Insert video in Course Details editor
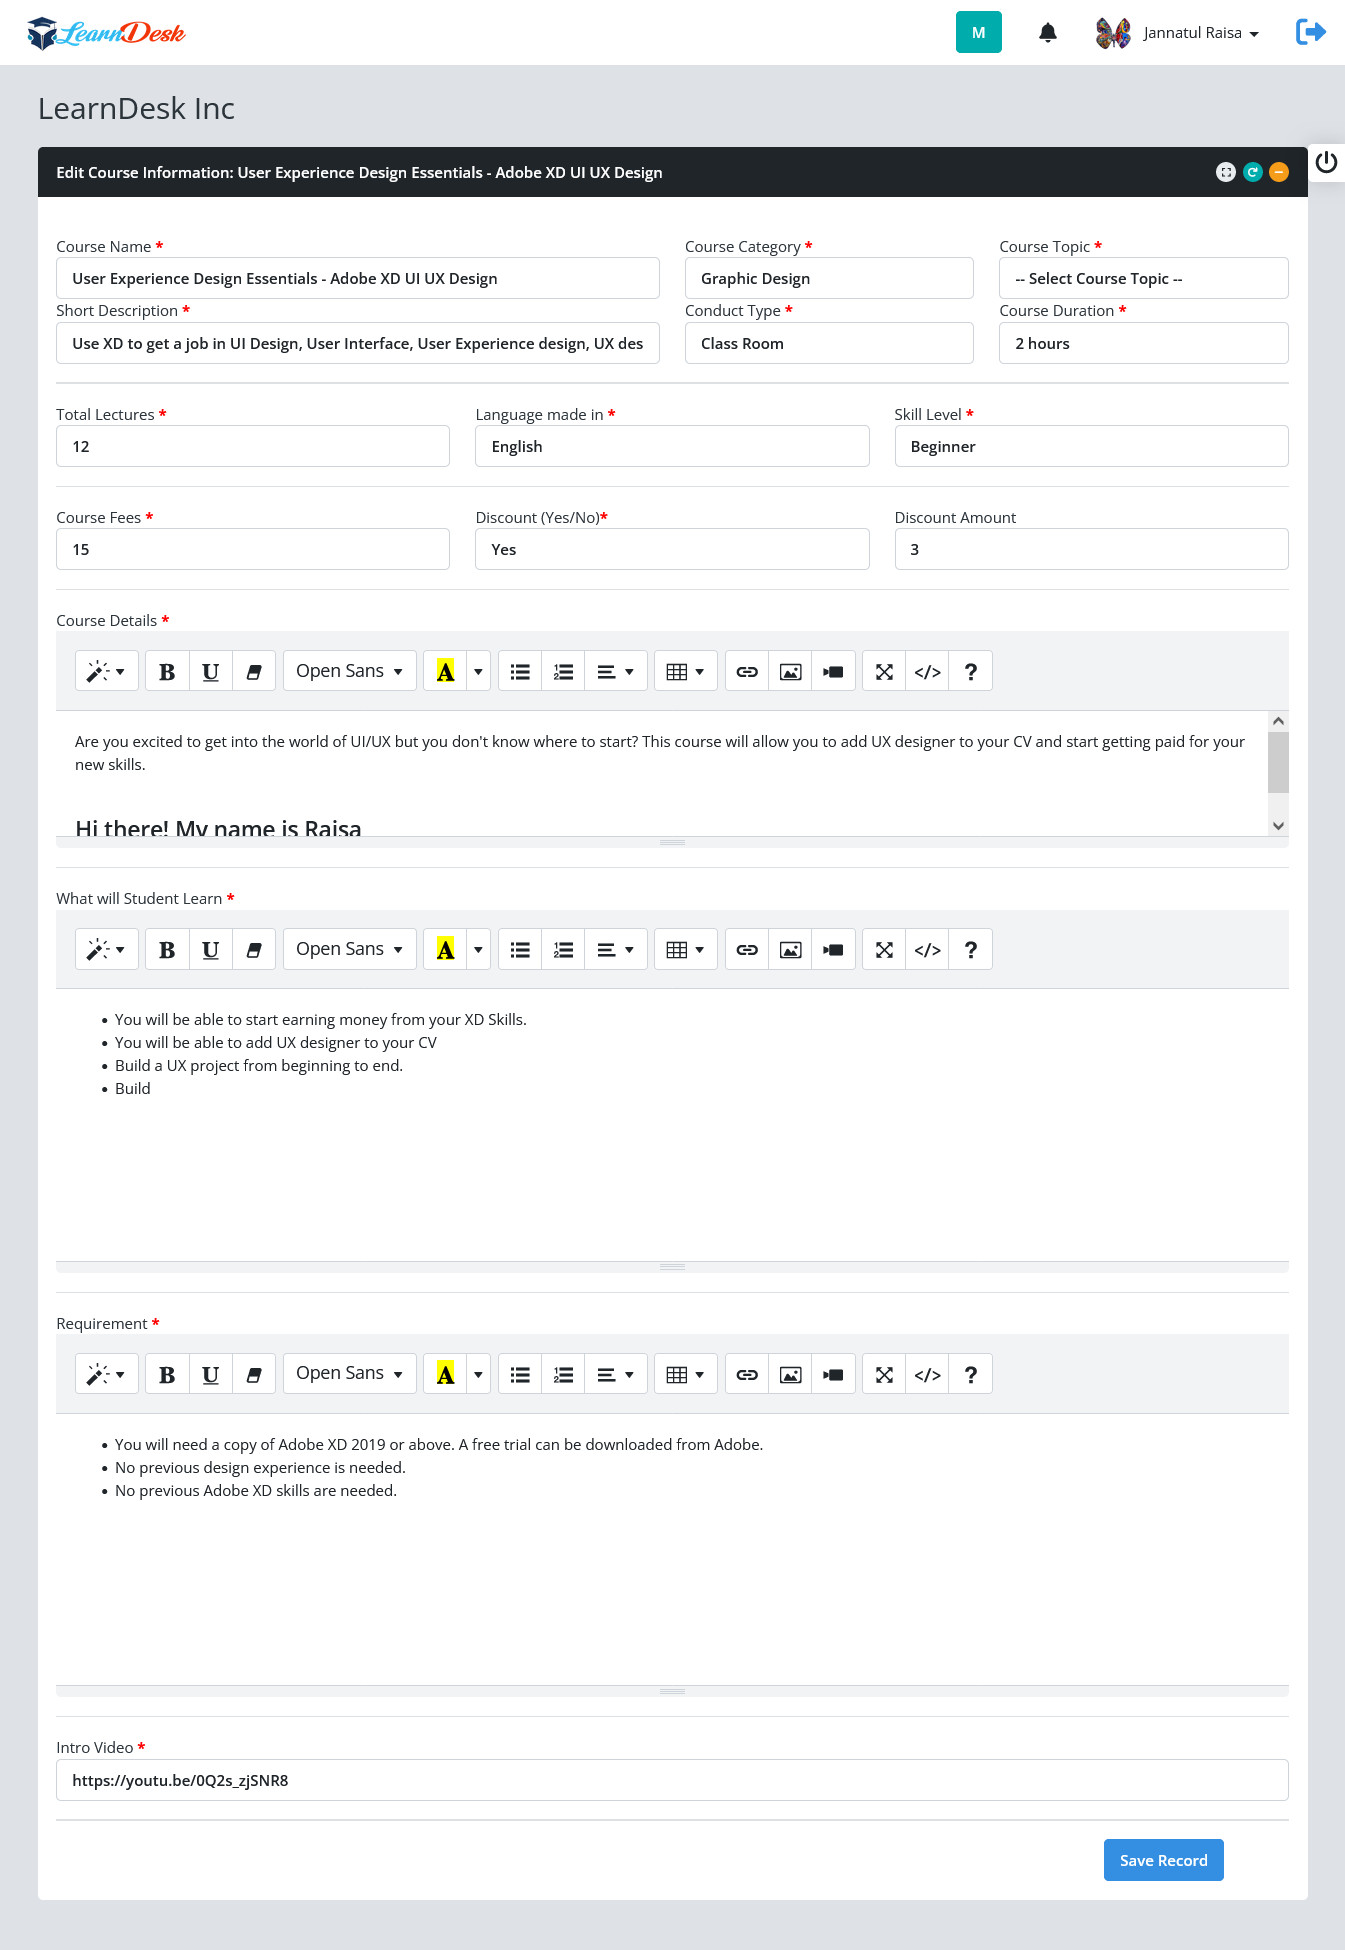The width and height of the screenshot is (1345, 1950). (833, 672)
